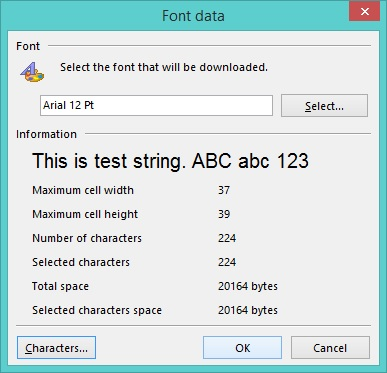Click the Font group header
This screenshot has width=387, height=373.
28,46
